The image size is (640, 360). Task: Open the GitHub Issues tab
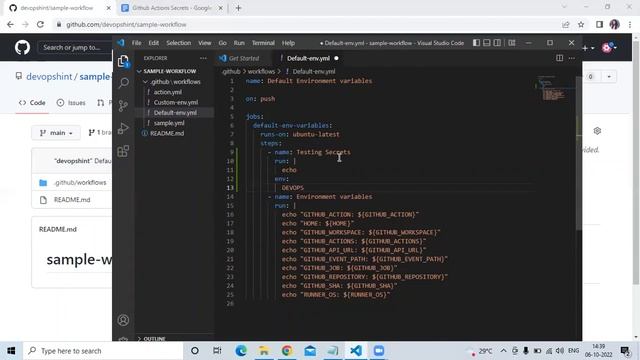pos(71,102)
